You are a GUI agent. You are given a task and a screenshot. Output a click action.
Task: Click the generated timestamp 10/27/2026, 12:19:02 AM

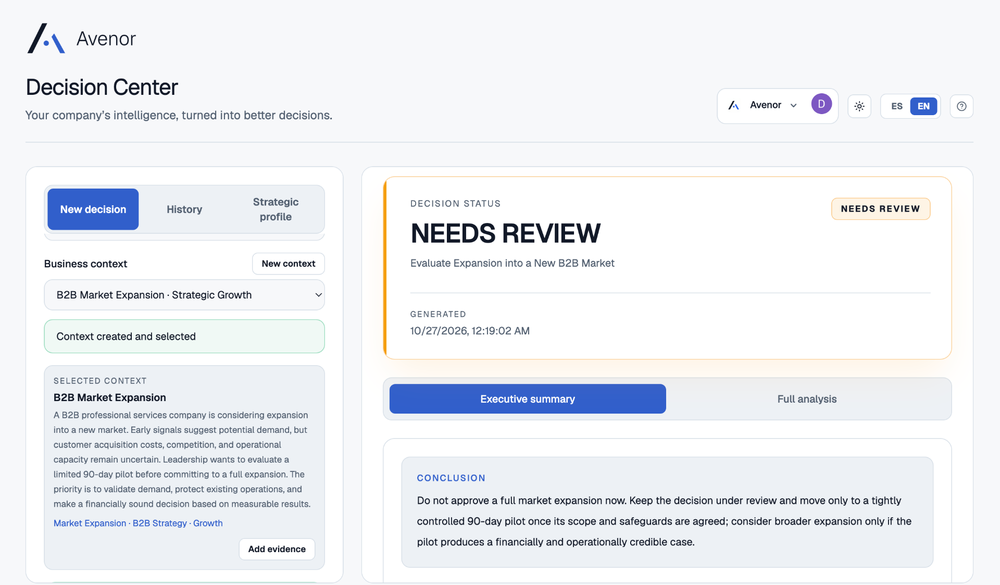pos(470,330)
